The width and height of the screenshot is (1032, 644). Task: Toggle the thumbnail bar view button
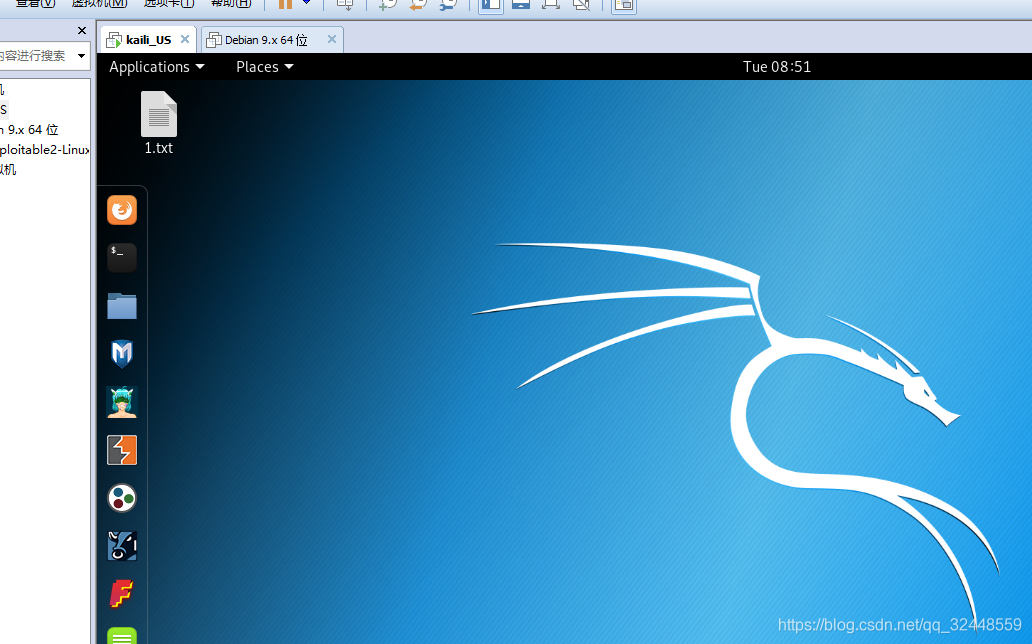pyautogui.click(x=521, y=5)
